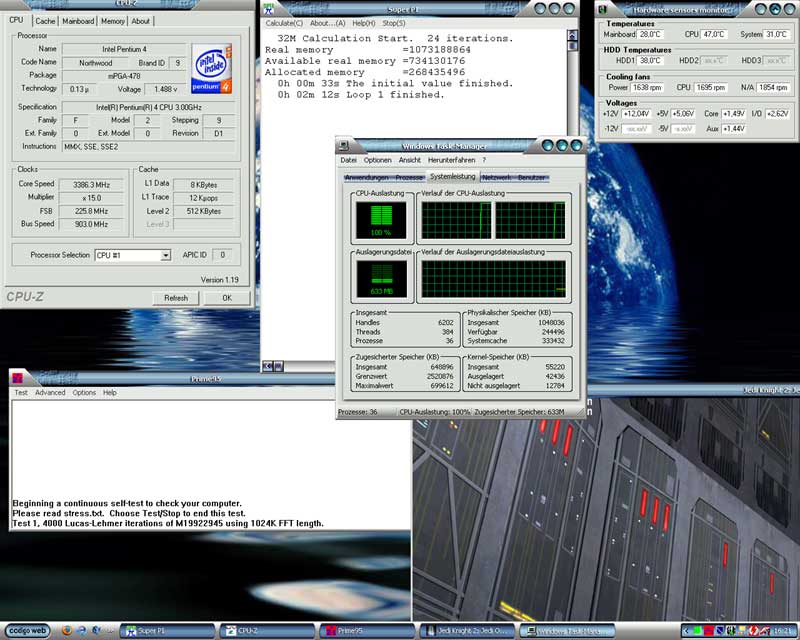This screenshot has width=800, height=640.
Task: Click the Core Speed value 3386.3 MHz
Action: (91, 185)
